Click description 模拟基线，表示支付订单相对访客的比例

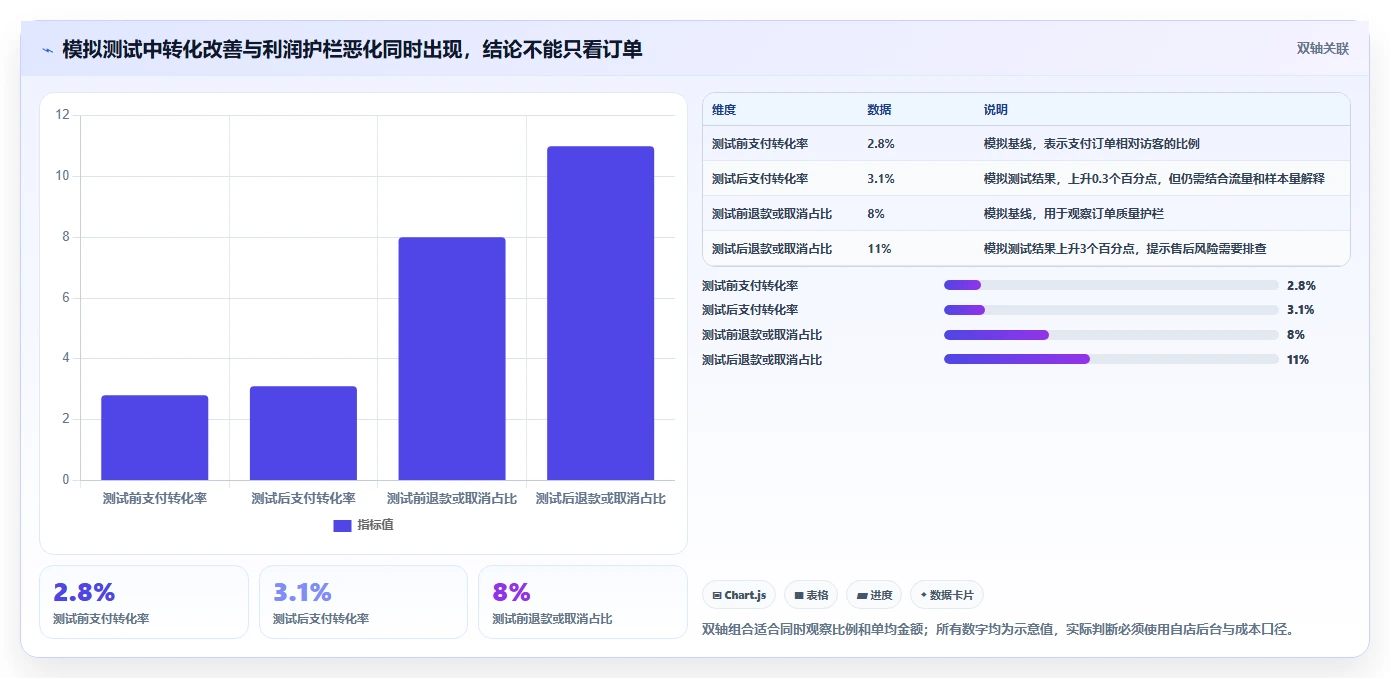[x=1092, y=144]
